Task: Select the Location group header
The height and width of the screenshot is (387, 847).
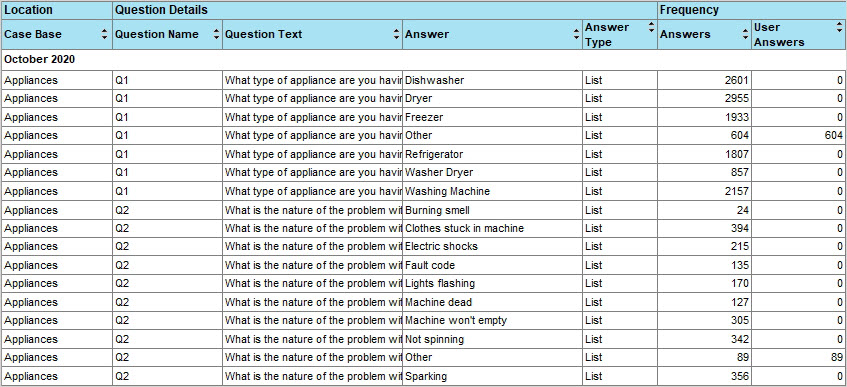Action: pyautogui.click(x=57, y=10)
